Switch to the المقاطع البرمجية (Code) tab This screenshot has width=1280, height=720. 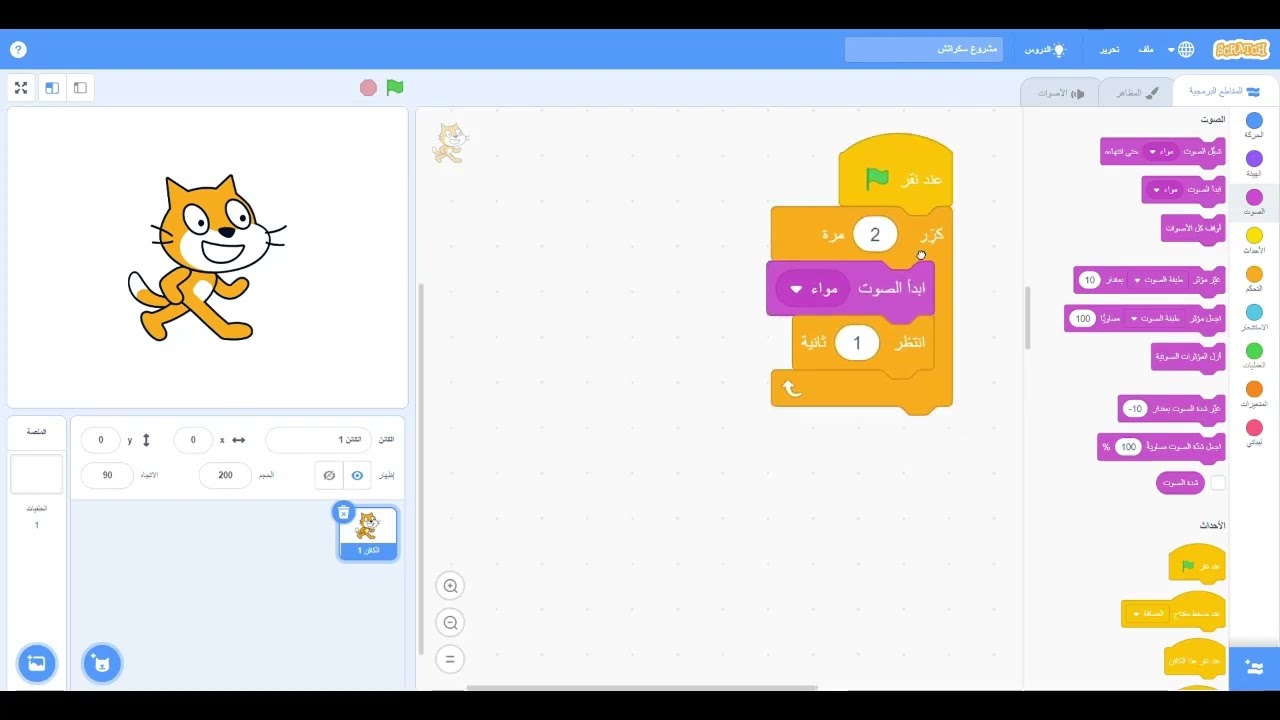1224,92
